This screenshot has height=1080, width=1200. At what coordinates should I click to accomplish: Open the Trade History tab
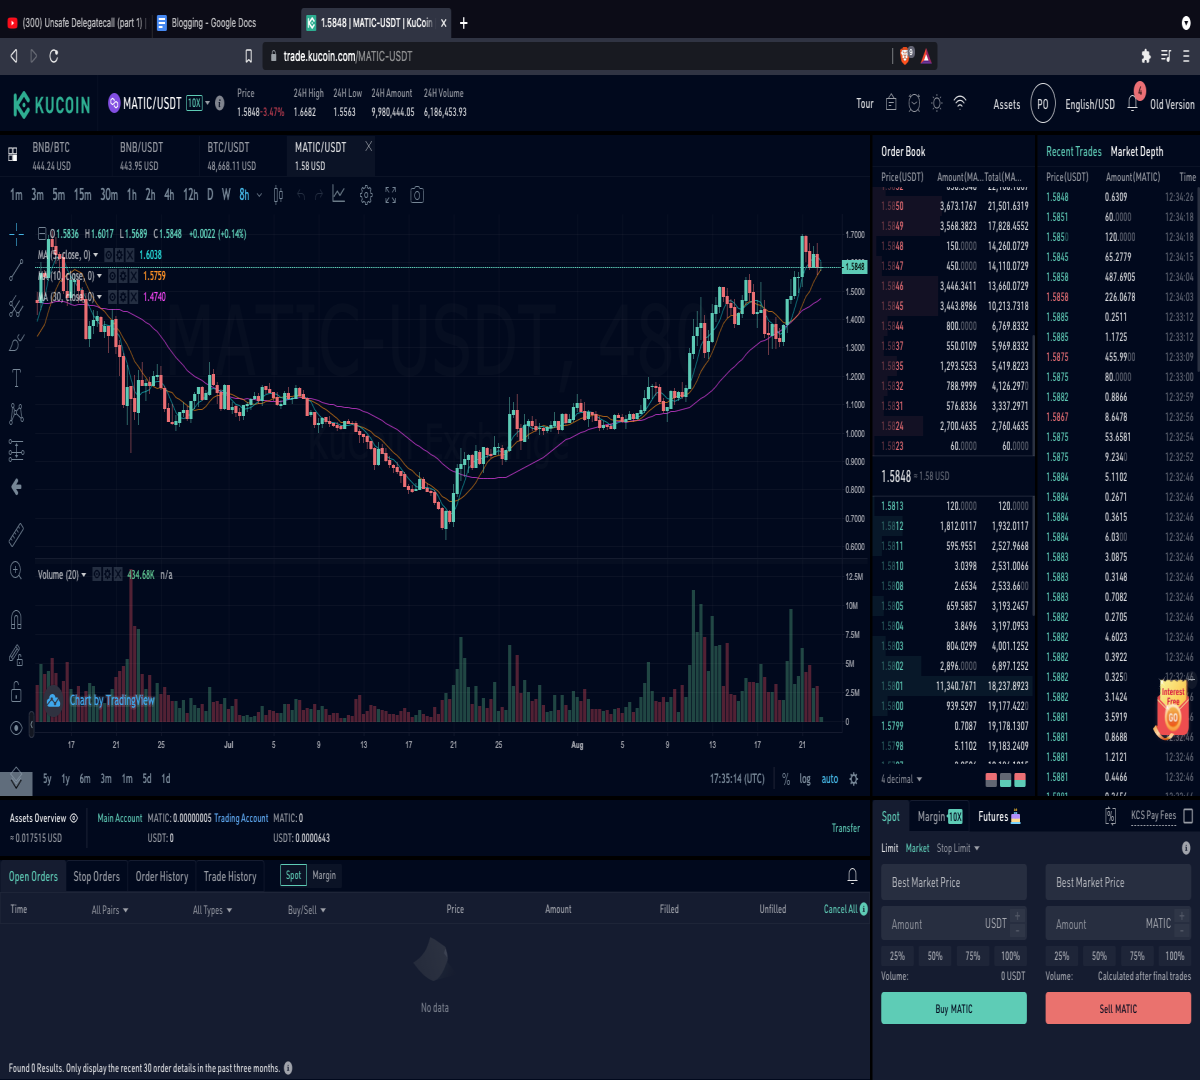pos(230,876)
